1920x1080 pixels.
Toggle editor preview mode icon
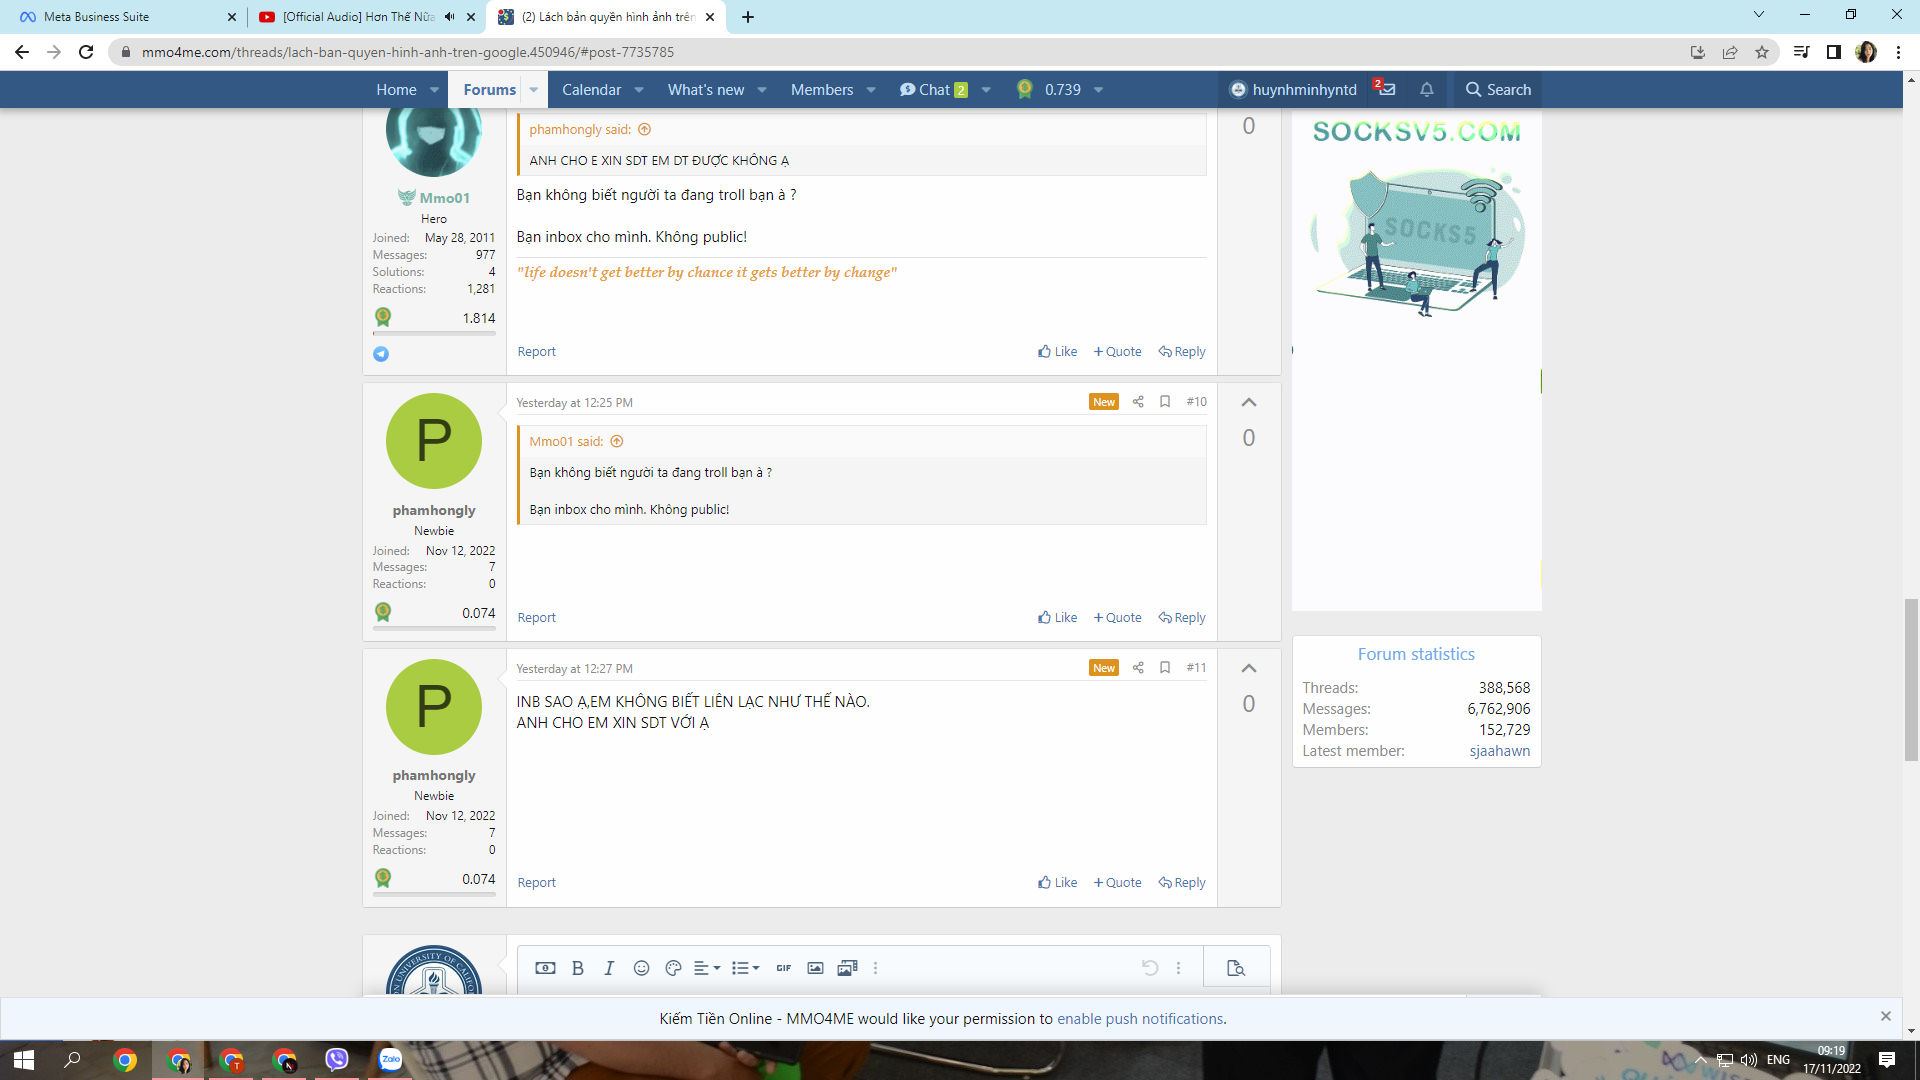pyautogui.click(x=1235, y=968)
